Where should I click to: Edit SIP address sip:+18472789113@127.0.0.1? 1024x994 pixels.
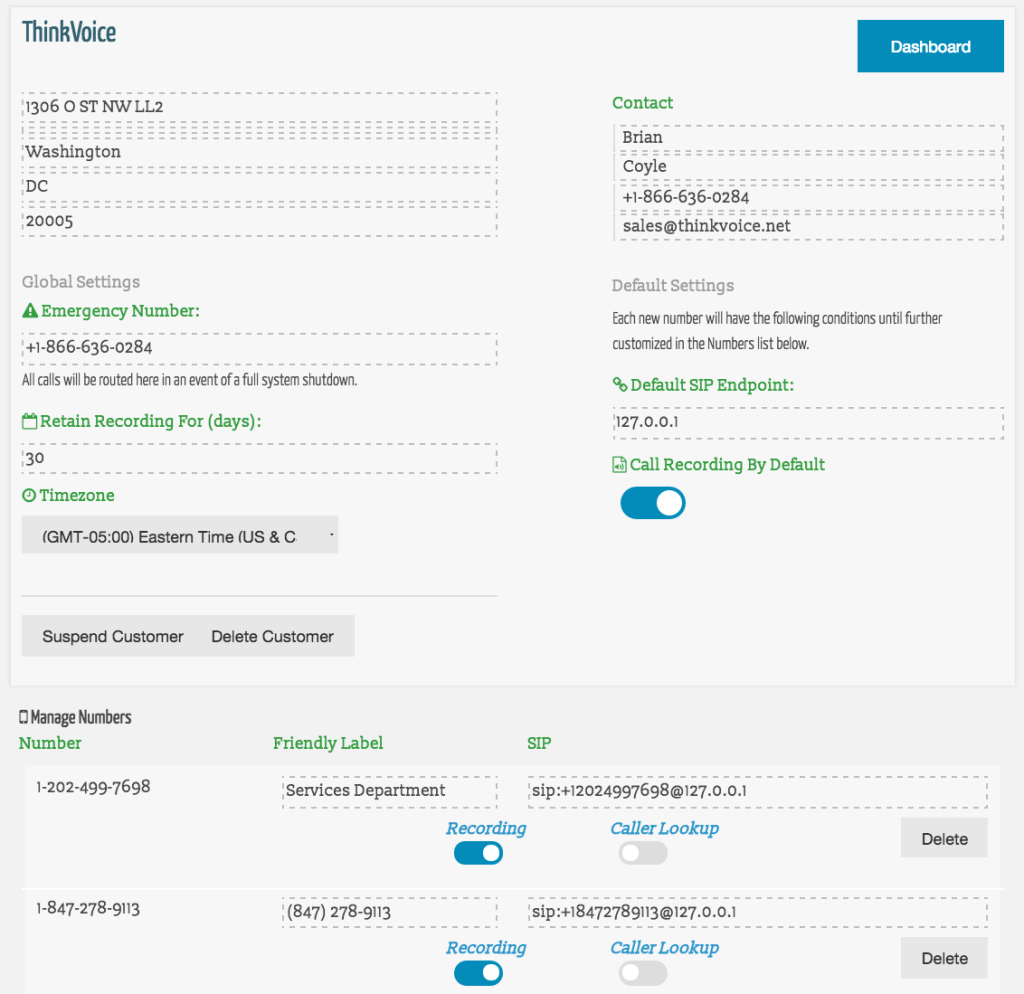click(x=758, y=912)
